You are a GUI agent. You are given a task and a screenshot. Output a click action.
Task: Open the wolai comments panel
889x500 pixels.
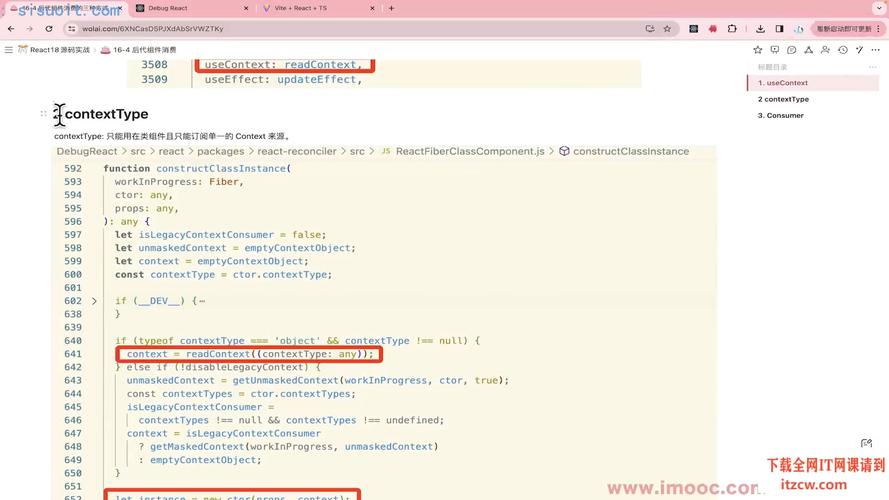point(791,50)
